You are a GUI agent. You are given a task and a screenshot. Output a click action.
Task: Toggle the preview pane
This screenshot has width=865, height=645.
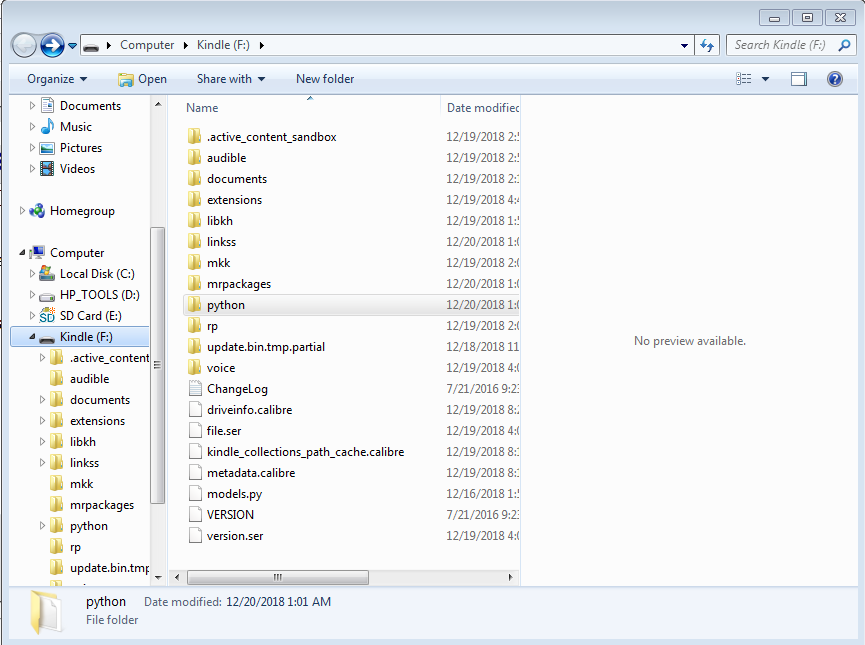click(799, 79)
